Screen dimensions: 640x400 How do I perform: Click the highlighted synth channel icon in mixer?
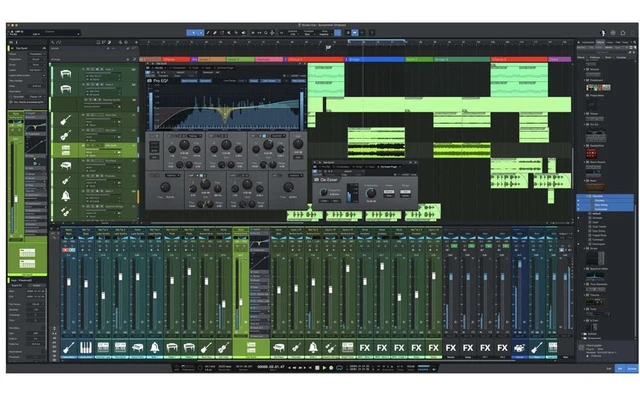click(x=251, y=348)
